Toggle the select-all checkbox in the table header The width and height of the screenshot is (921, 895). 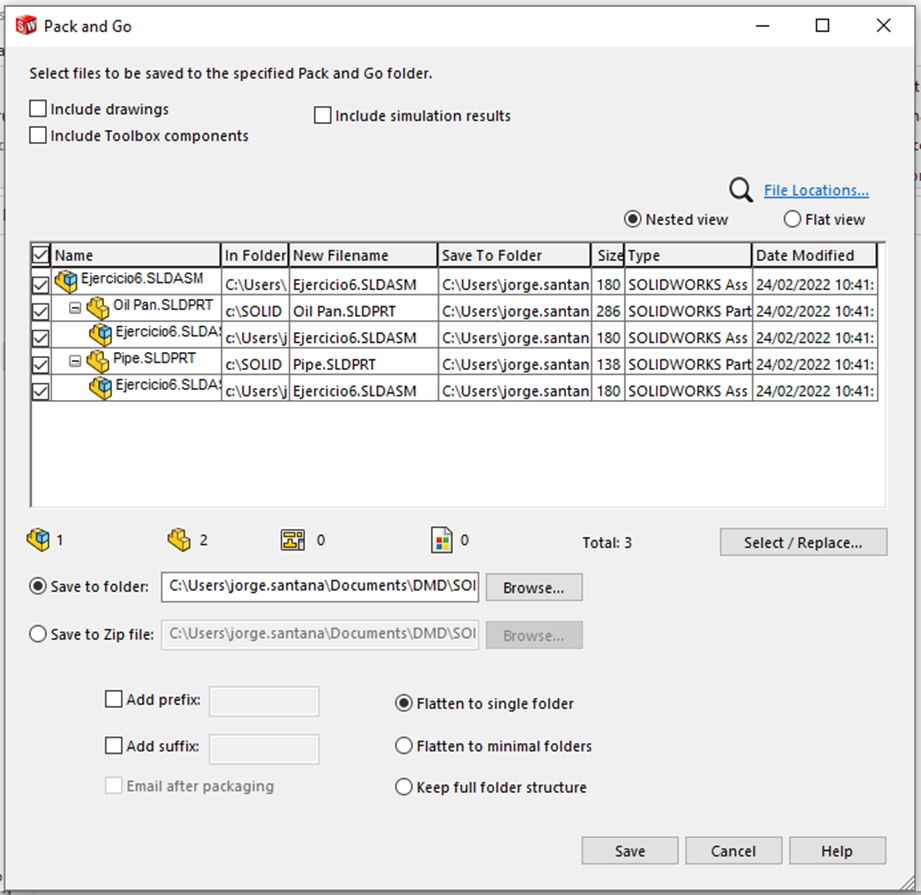point(41,255)
